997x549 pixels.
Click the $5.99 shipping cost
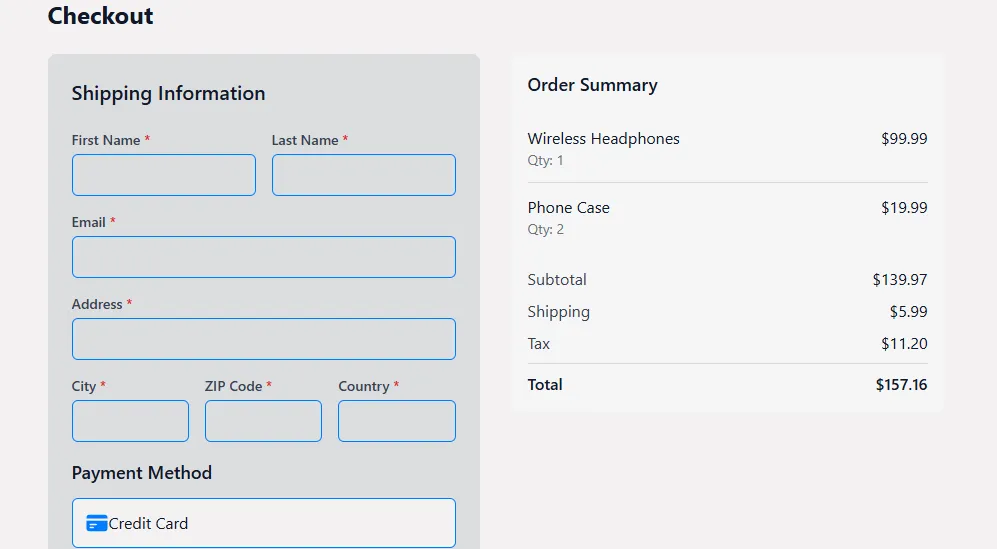click(x=908, y=312)
